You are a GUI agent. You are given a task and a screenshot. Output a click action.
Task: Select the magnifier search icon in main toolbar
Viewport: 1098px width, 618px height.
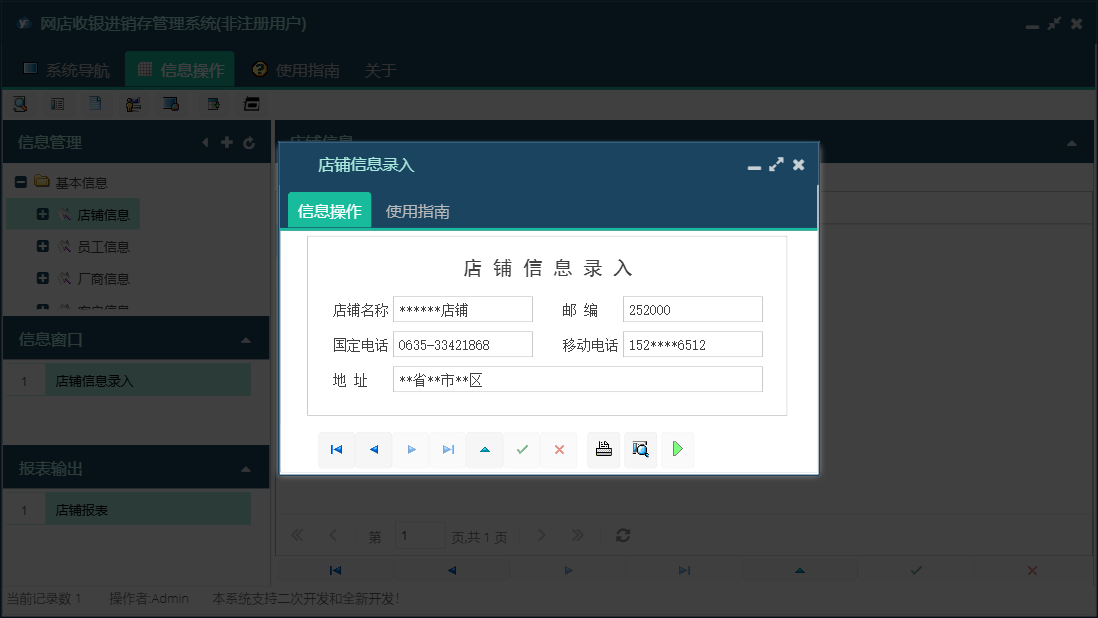20,103
